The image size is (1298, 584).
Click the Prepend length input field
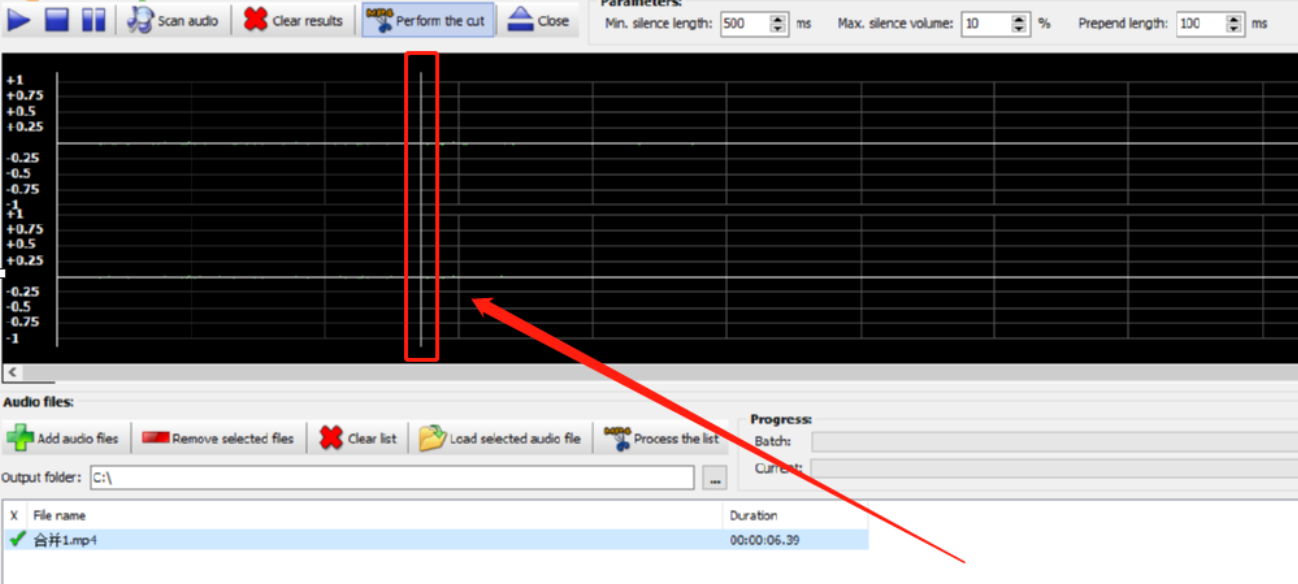click(x=1201, y=23)
